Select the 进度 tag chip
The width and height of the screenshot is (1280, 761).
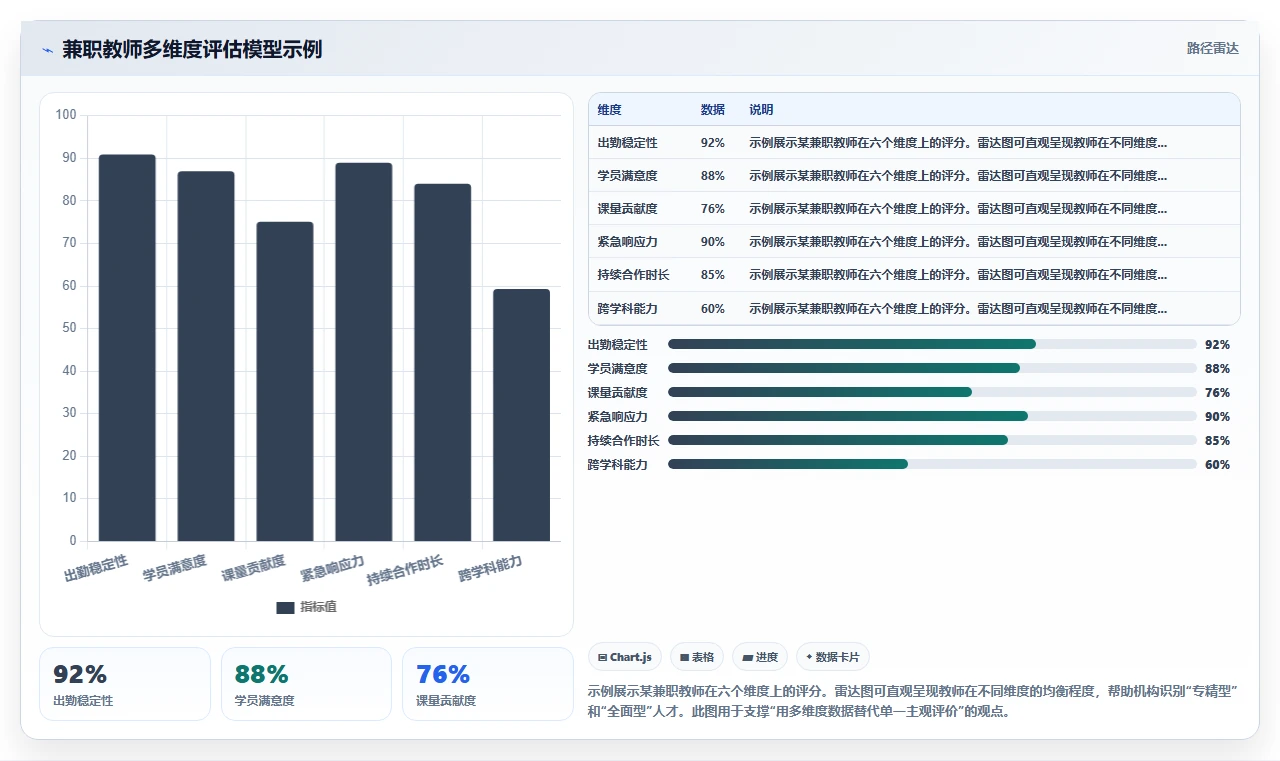point(760,657)
